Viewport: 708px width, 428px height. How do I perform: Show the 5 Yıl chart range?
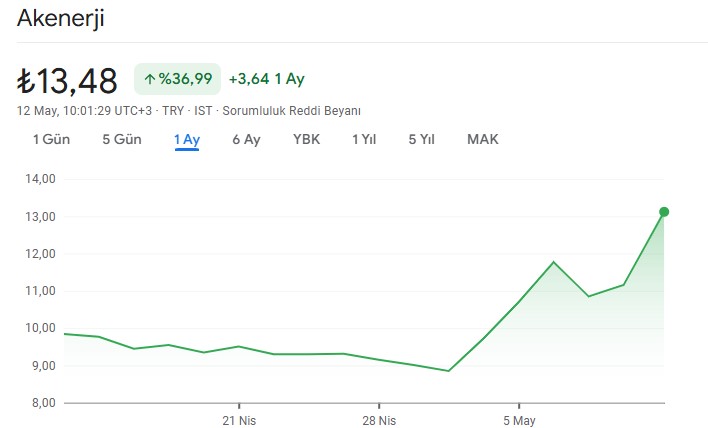click(422, 140)
